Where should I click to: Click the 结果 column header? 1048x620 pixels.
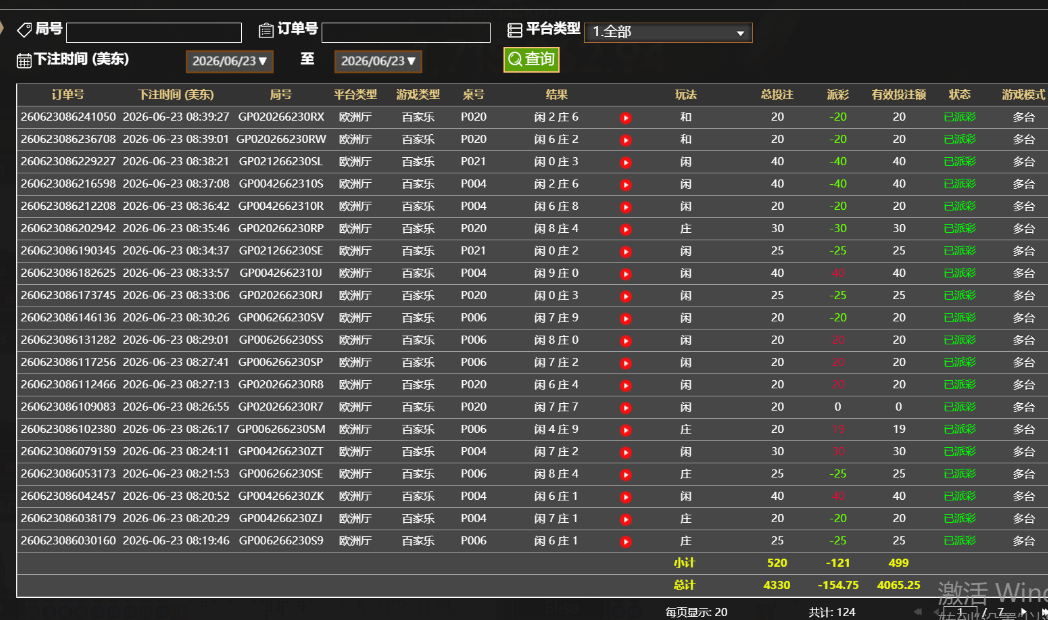557,95
